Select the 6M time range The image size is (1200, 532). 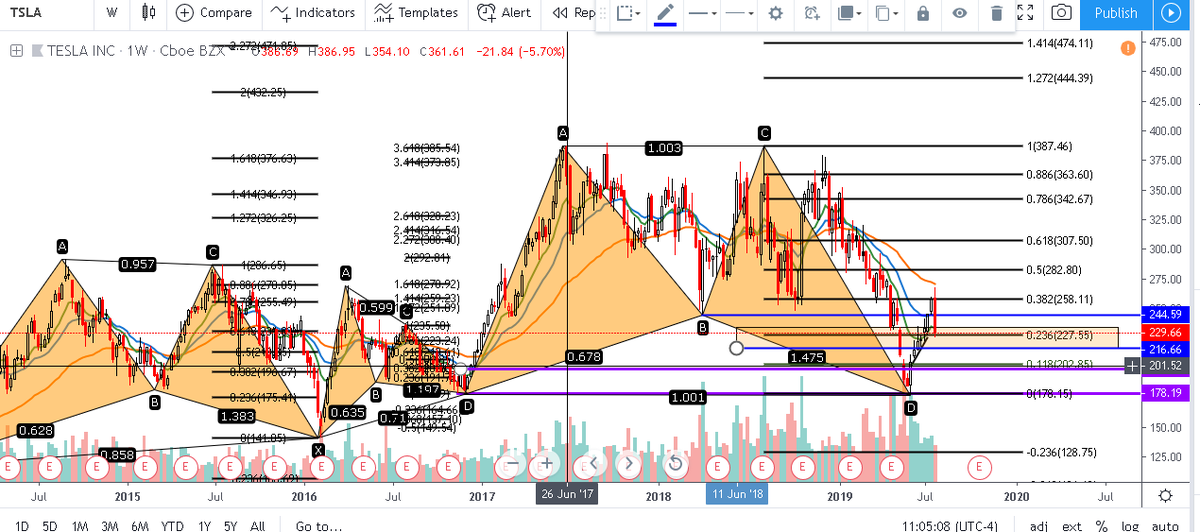(141, 524)
